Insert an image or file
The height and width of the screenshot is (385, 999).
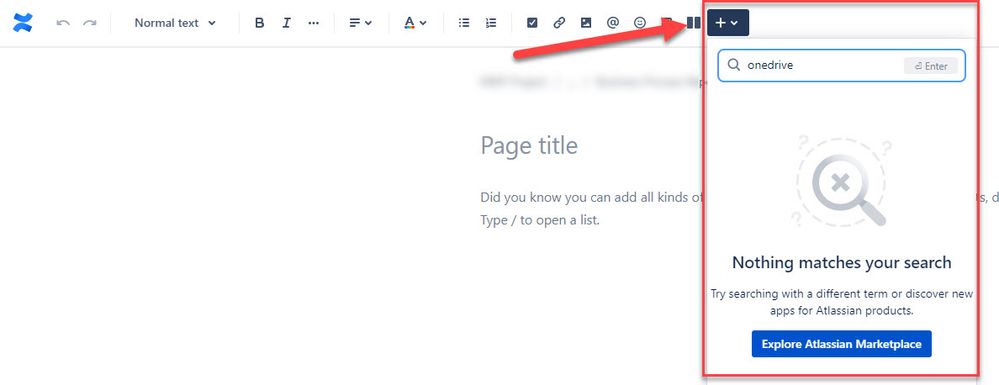tap(586, 23)
